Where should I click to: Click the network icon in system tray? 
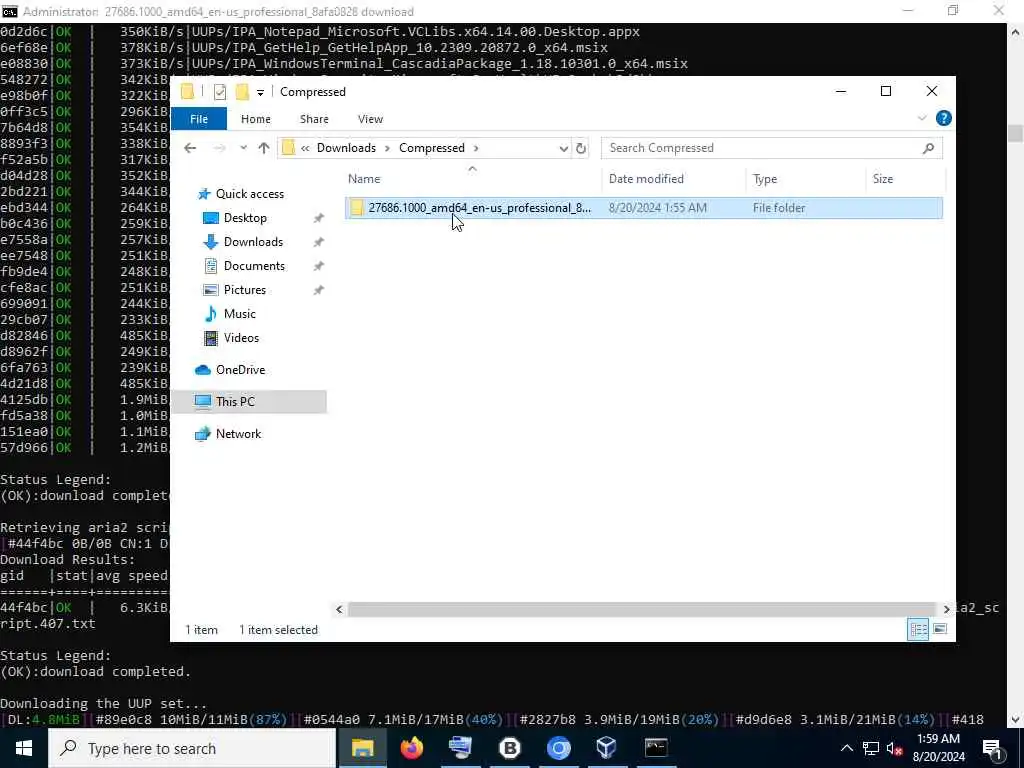click(x=871, y=748)
